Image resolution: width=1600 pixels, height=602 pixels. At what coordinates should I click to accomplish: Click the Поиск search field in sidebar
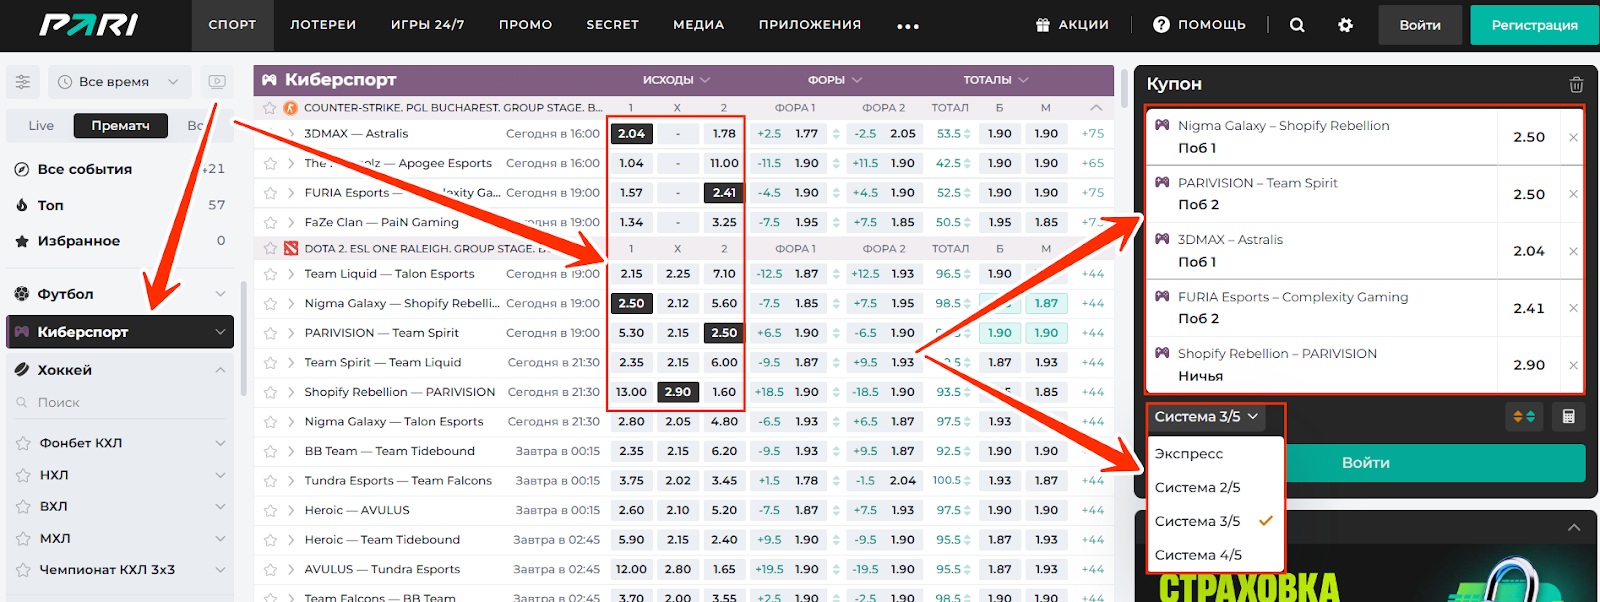tap(110, 403)
